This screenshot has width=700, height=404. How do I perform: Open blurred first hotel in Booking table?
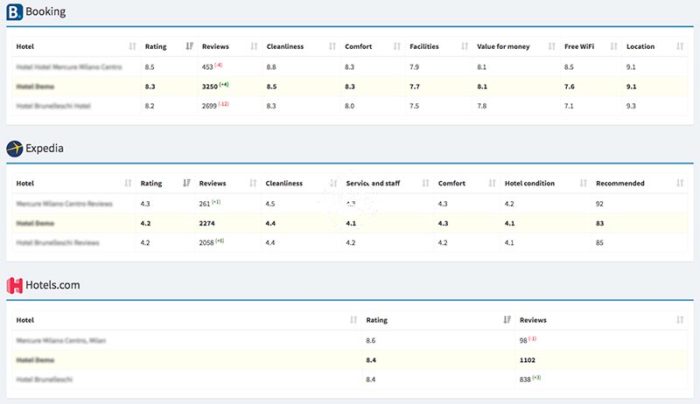point(69,67)
